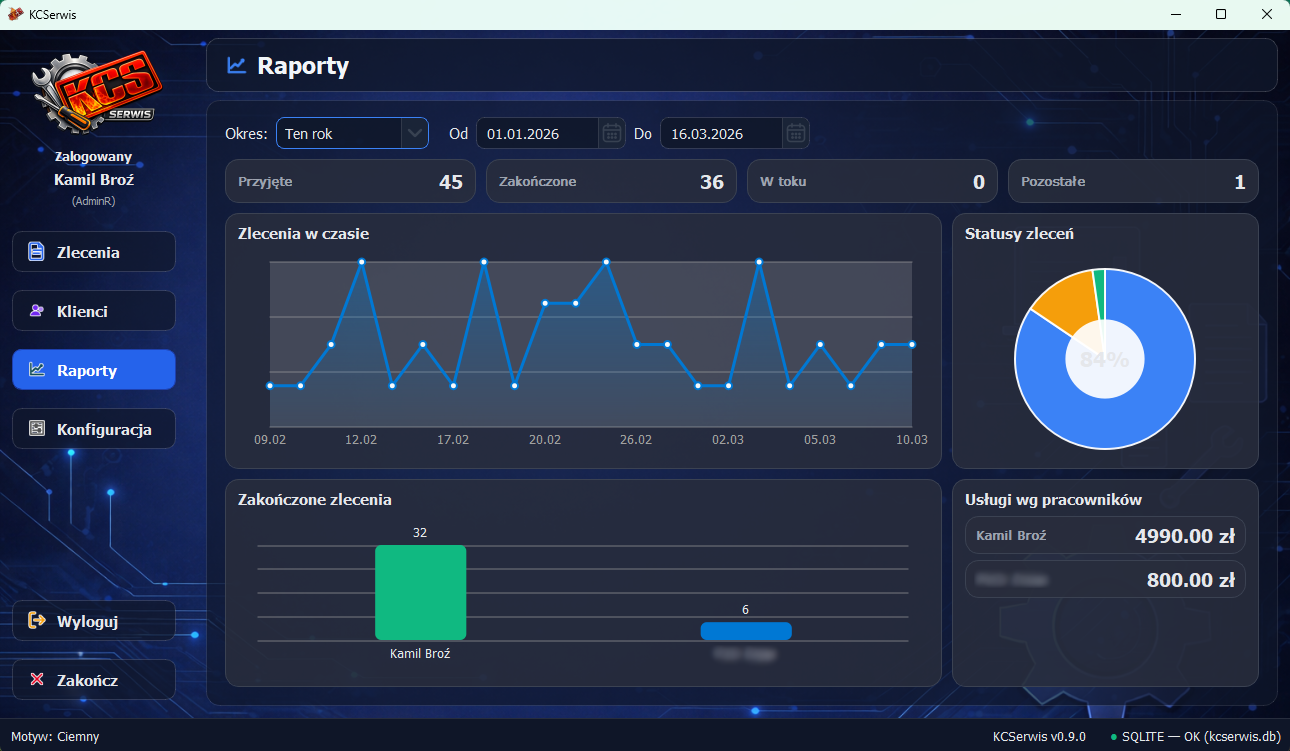The height and width of the screenshot is (751, 1290).
Task: Click the Do date field 16.03.2026
Action: click(720, 133)
